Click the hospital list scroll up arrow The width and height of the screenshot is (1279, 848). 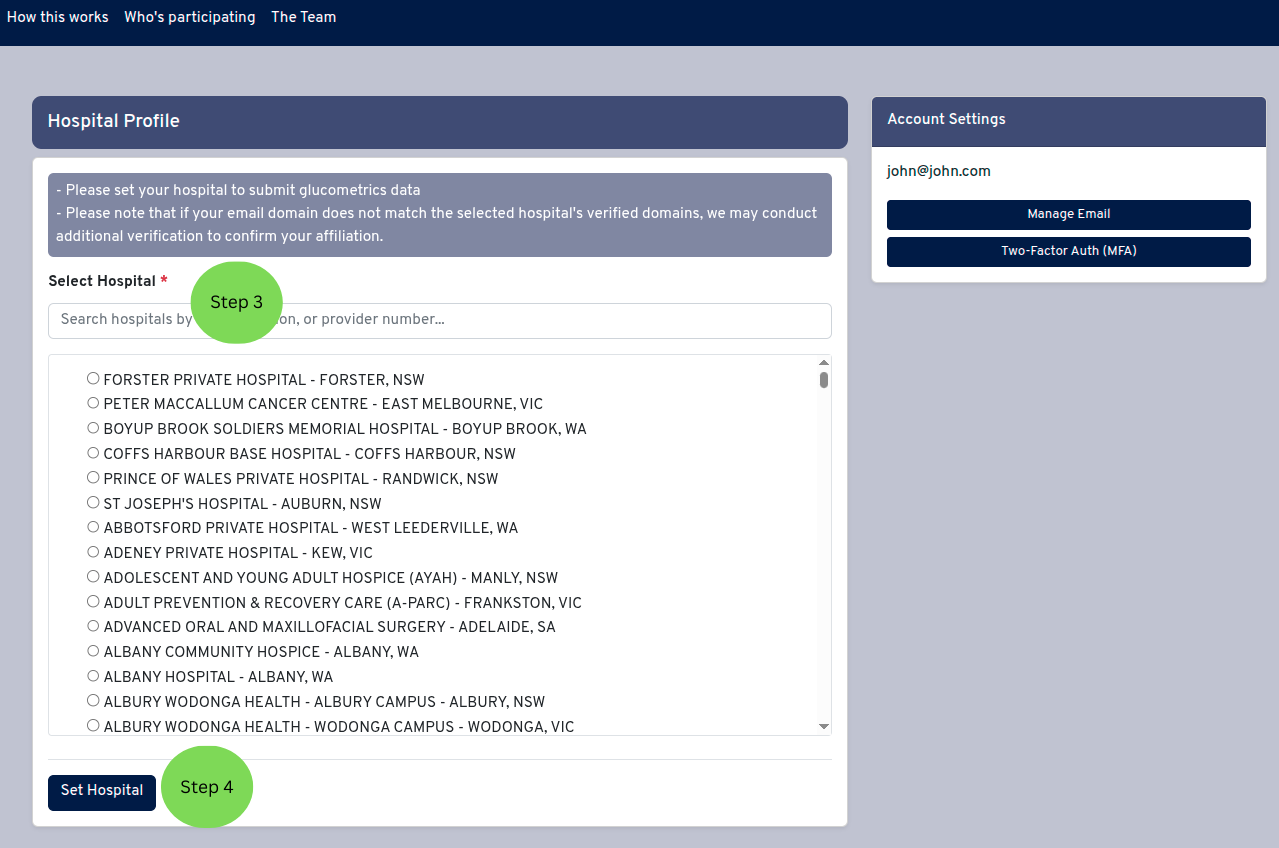point(824,363)
